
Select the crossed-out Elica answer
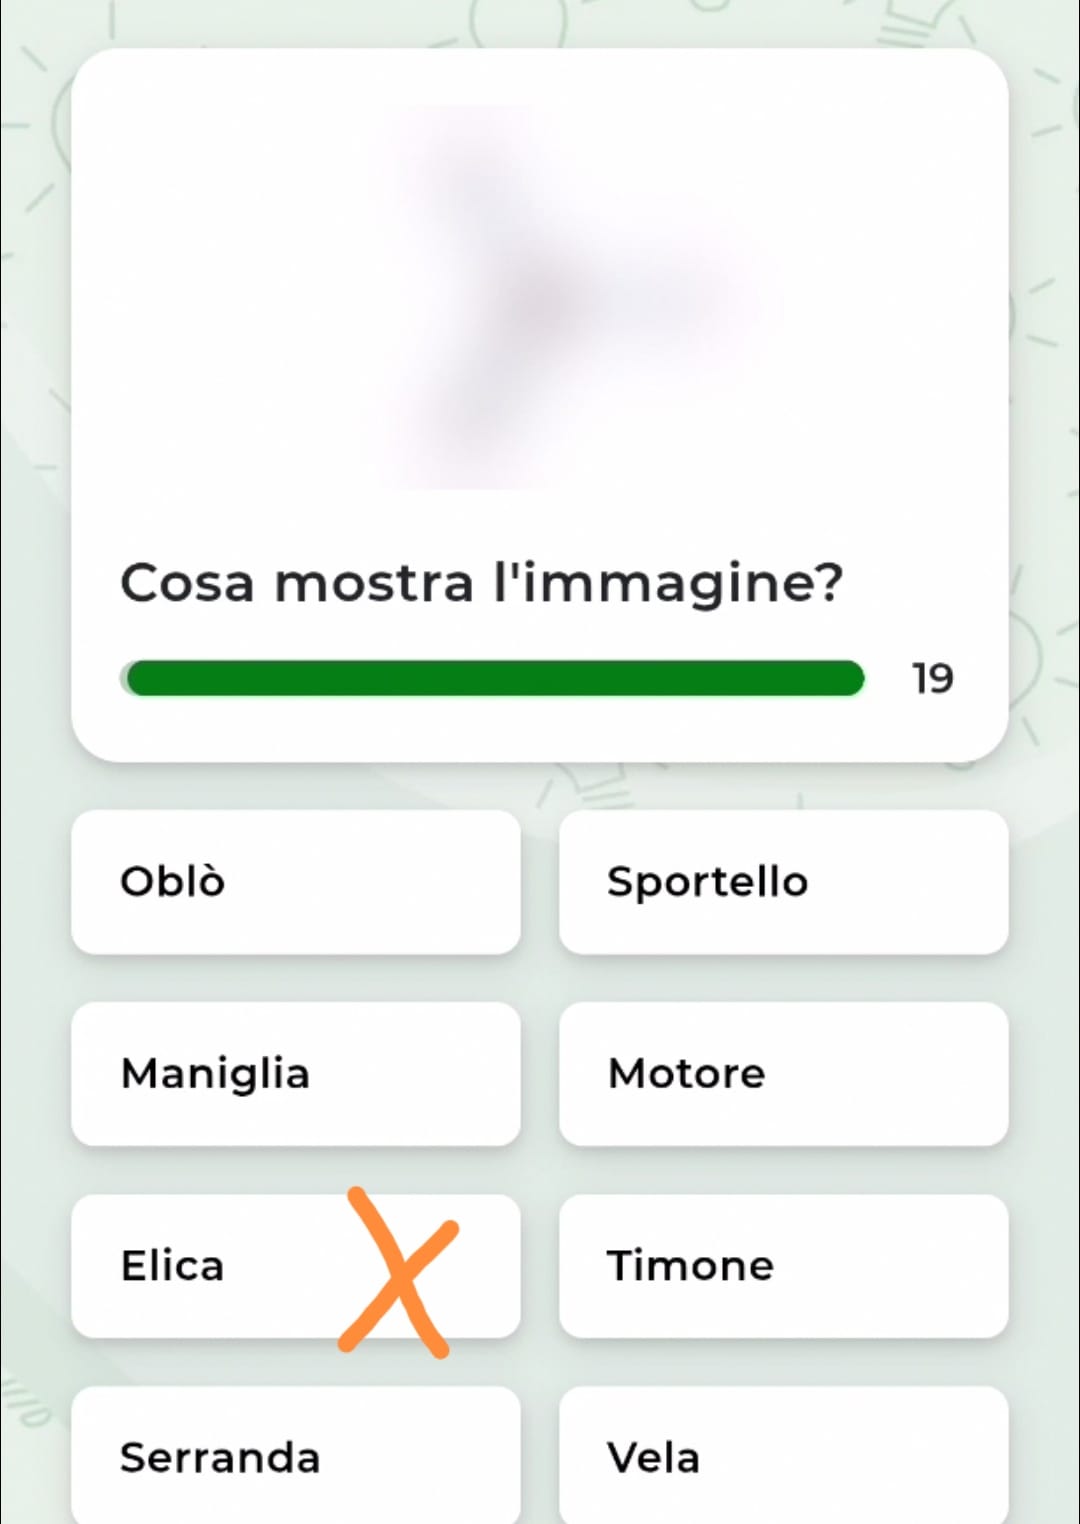coord(173,1266)
